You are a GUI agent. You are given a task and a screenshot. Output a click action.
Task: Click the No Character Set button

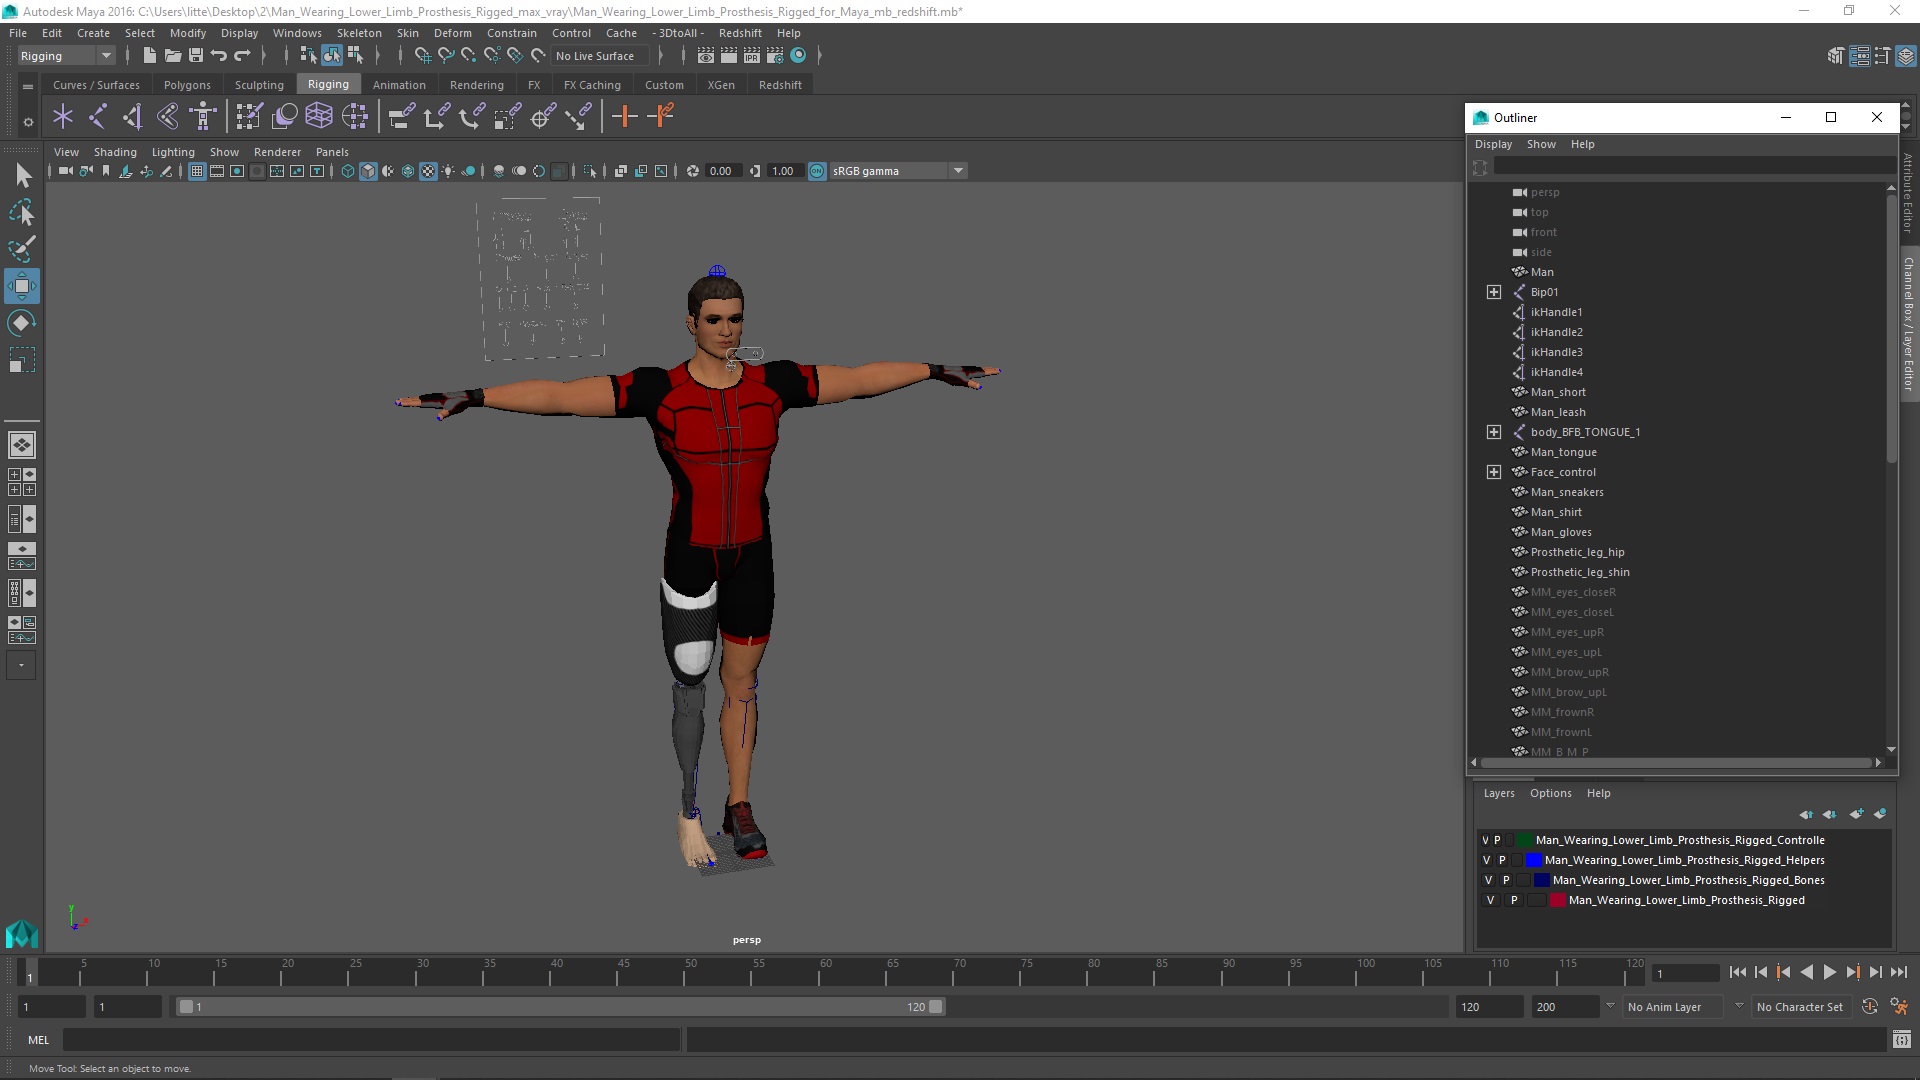1799,1007
